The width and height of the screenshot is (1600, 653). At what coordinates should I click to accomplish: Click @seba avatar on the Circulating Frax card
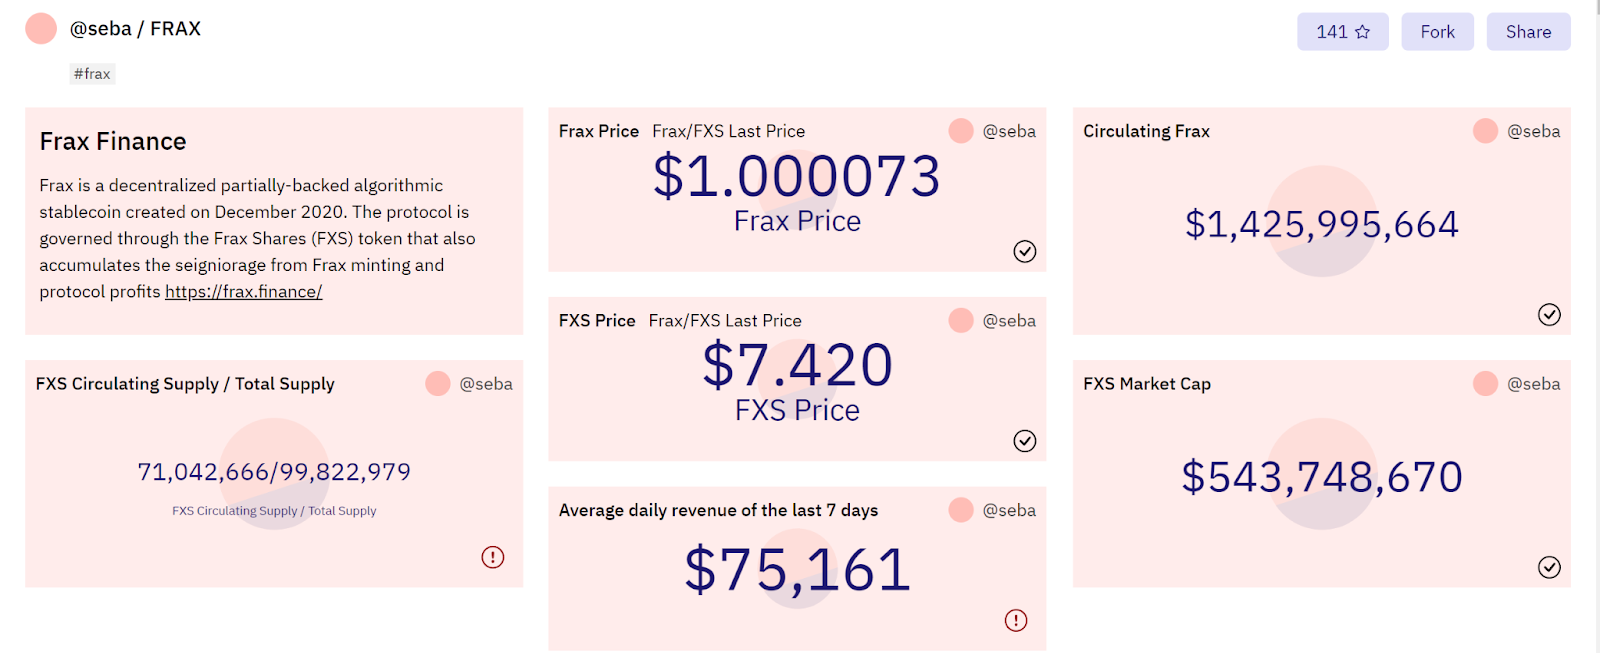1485,131
